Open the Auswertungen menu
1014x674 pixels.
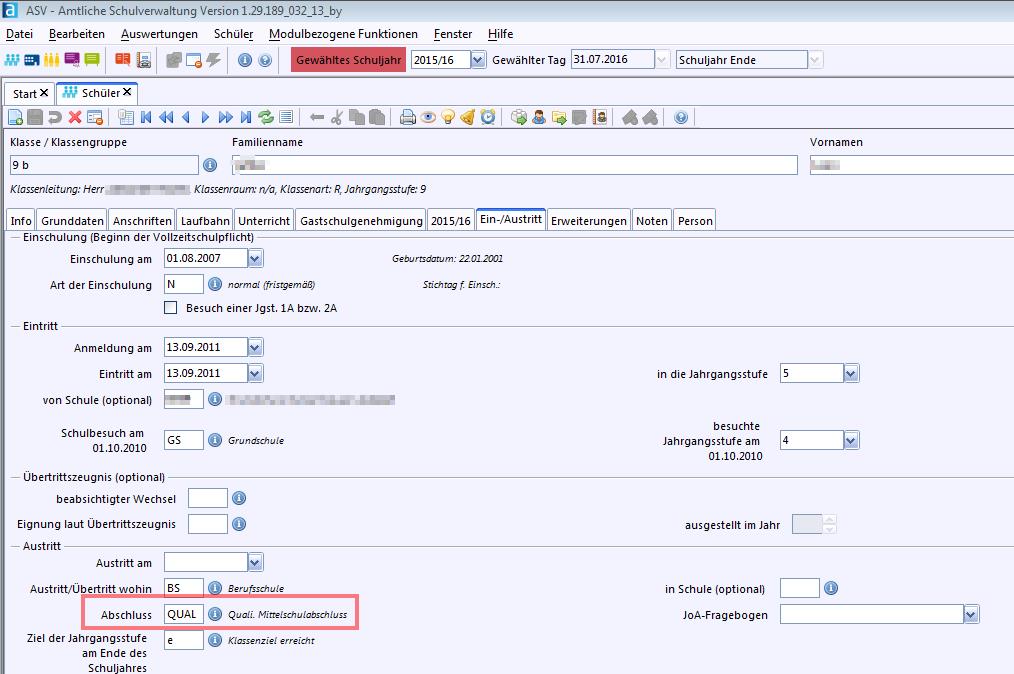(x=159, y=34)
